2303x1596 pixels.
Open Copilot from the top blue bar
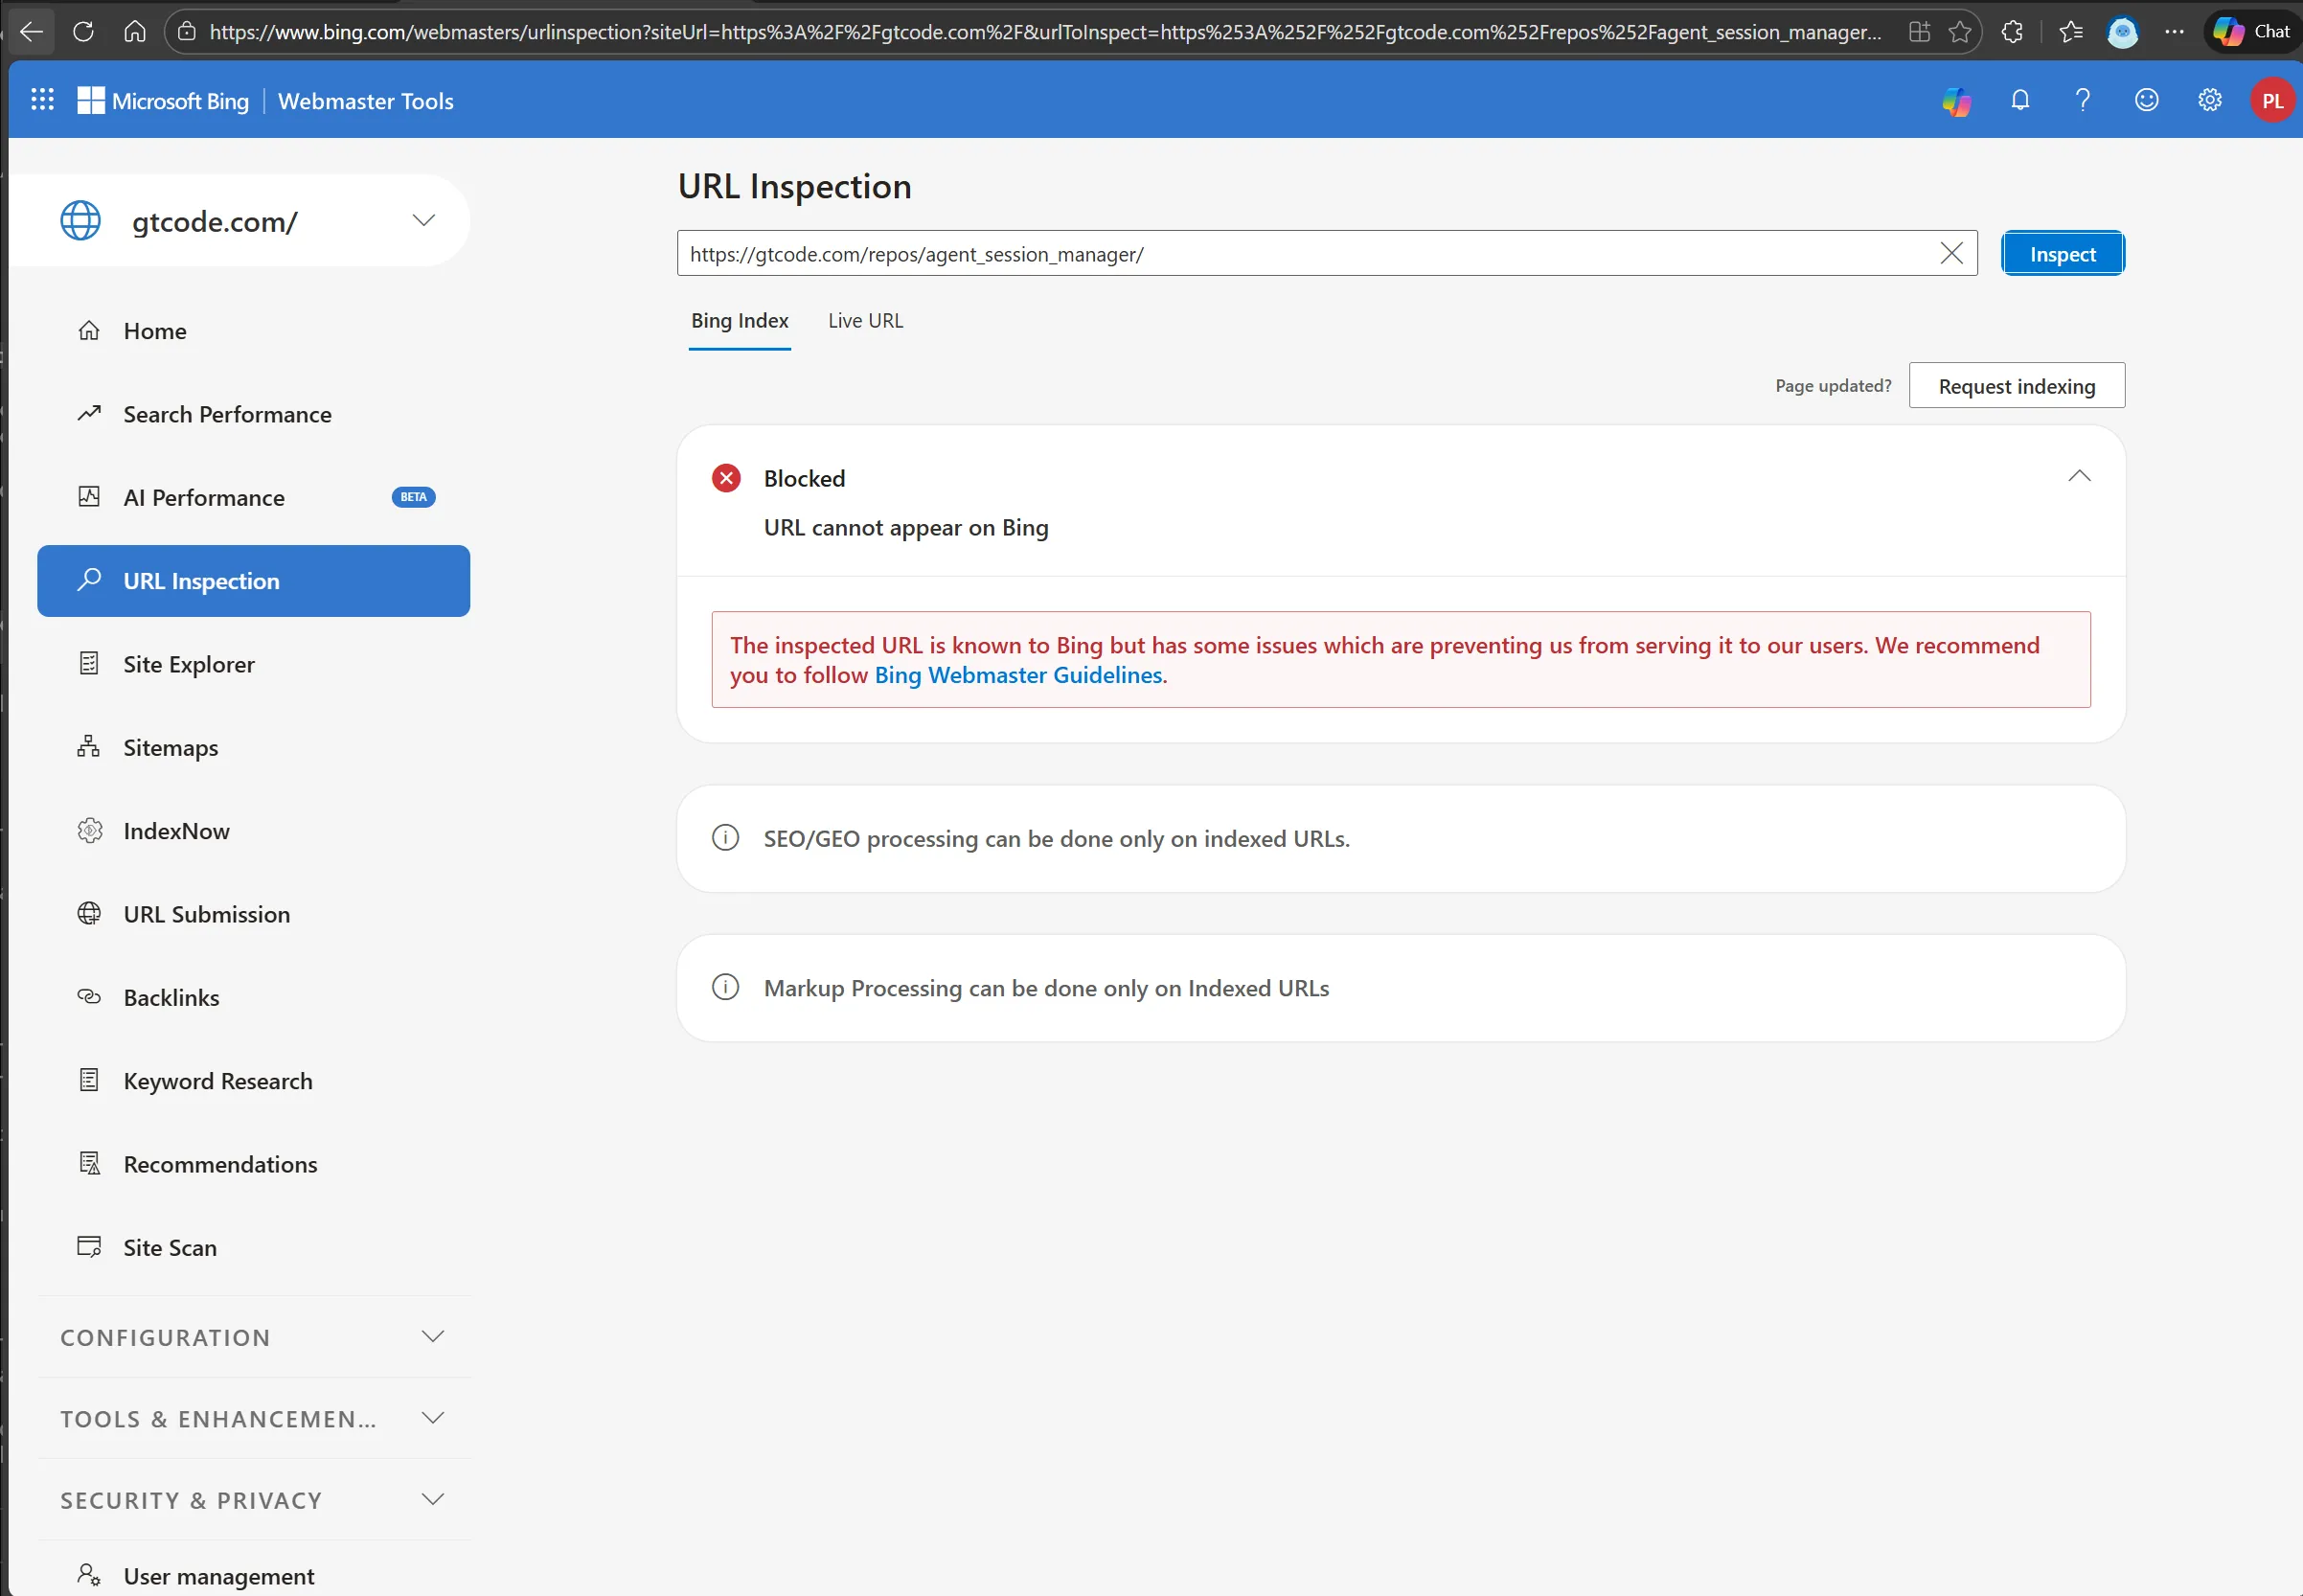click(1957, 100)
